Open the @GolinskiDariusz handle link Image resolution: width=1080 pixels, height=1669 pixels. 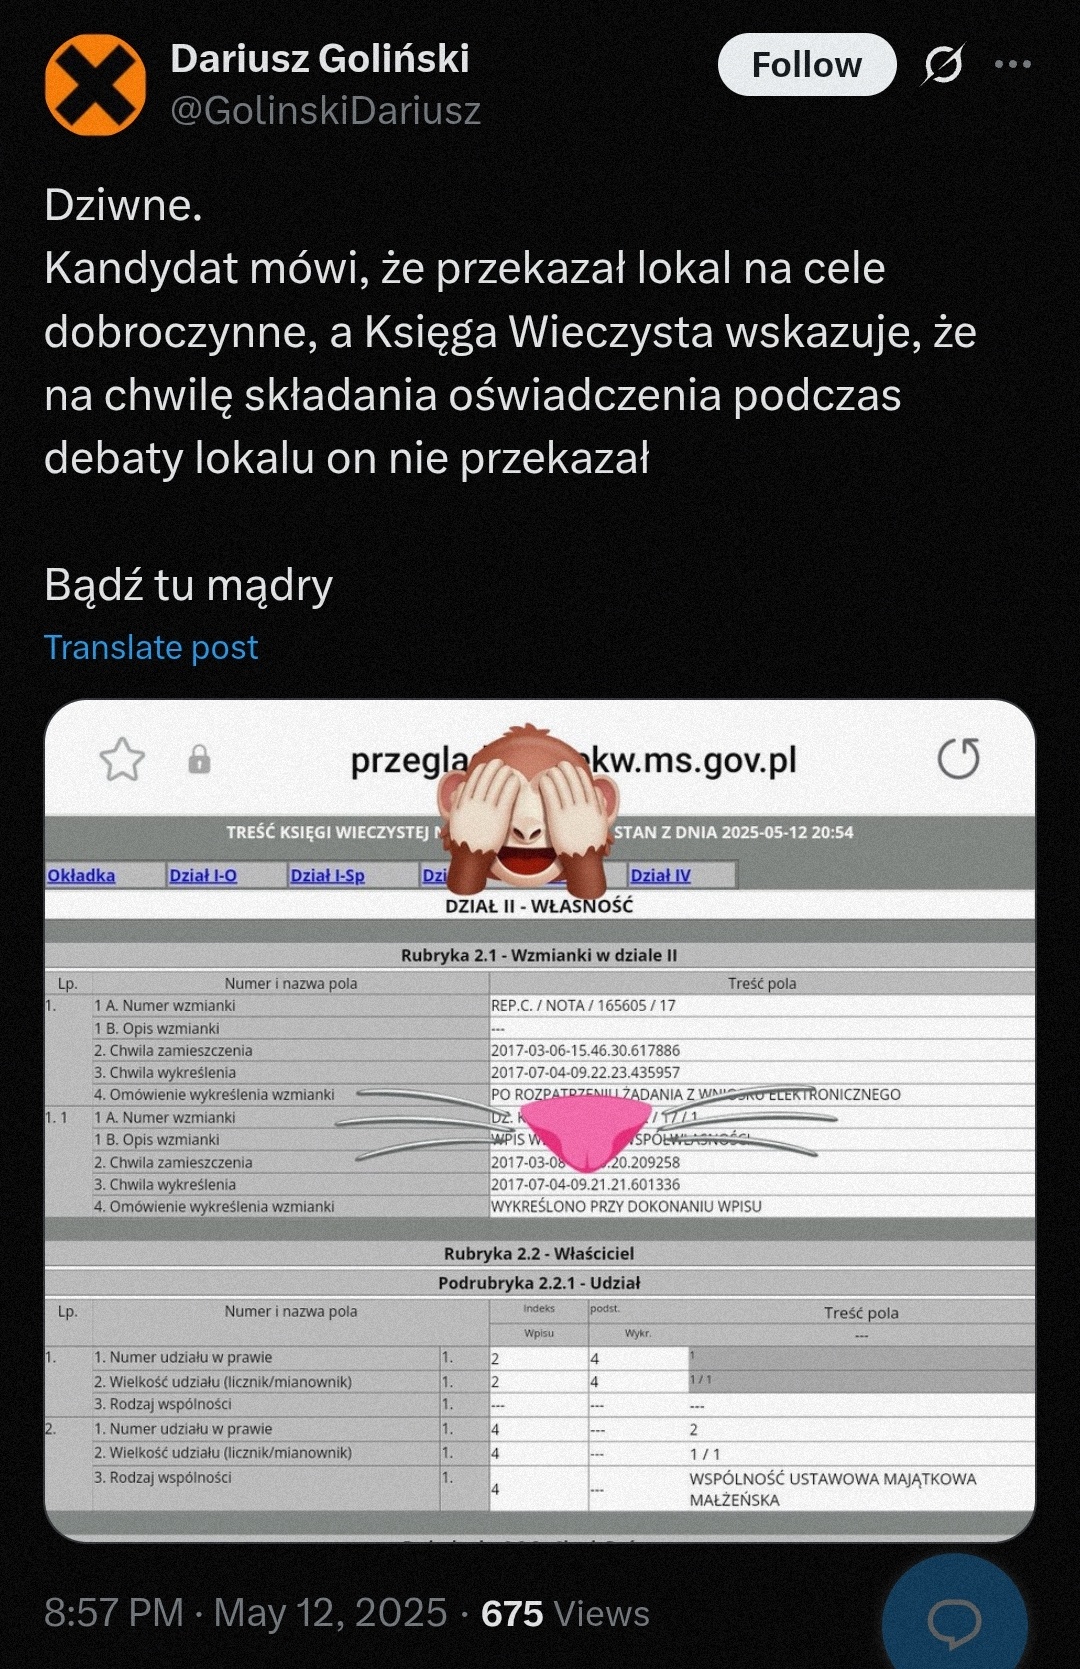pos(326,110)
